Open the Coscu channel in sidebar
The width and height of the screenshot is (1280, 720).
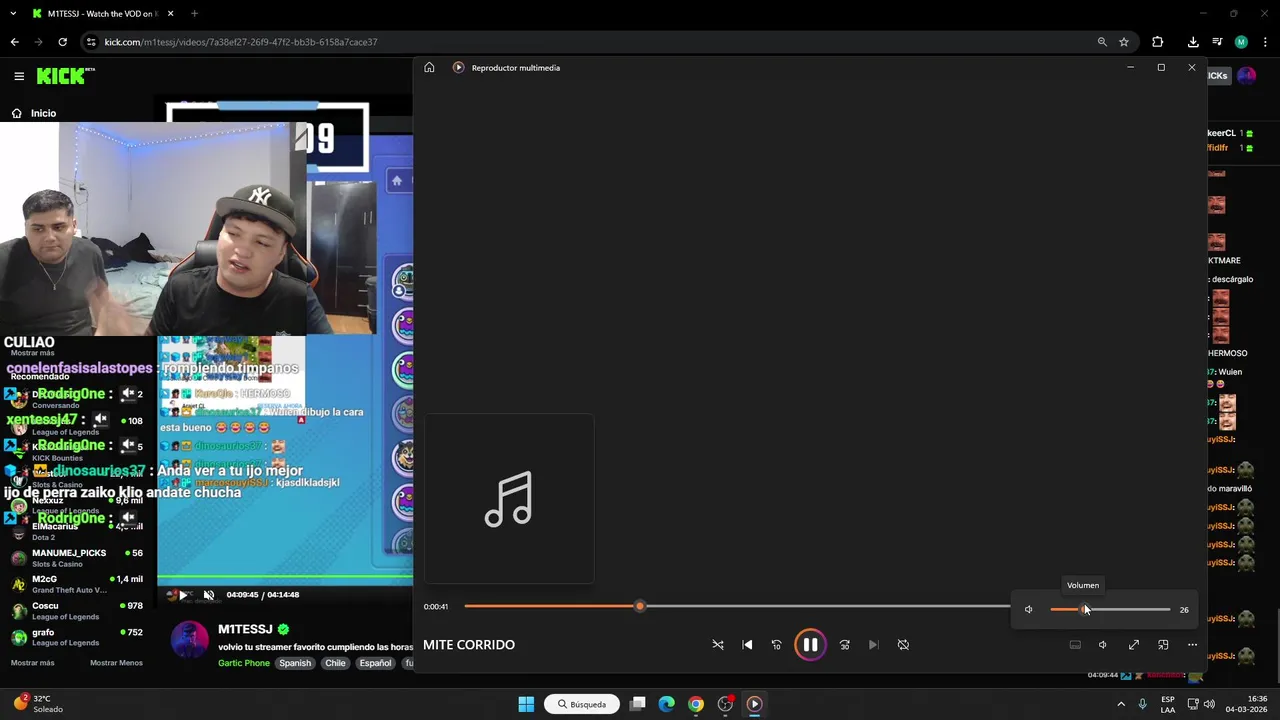(78, 610)
